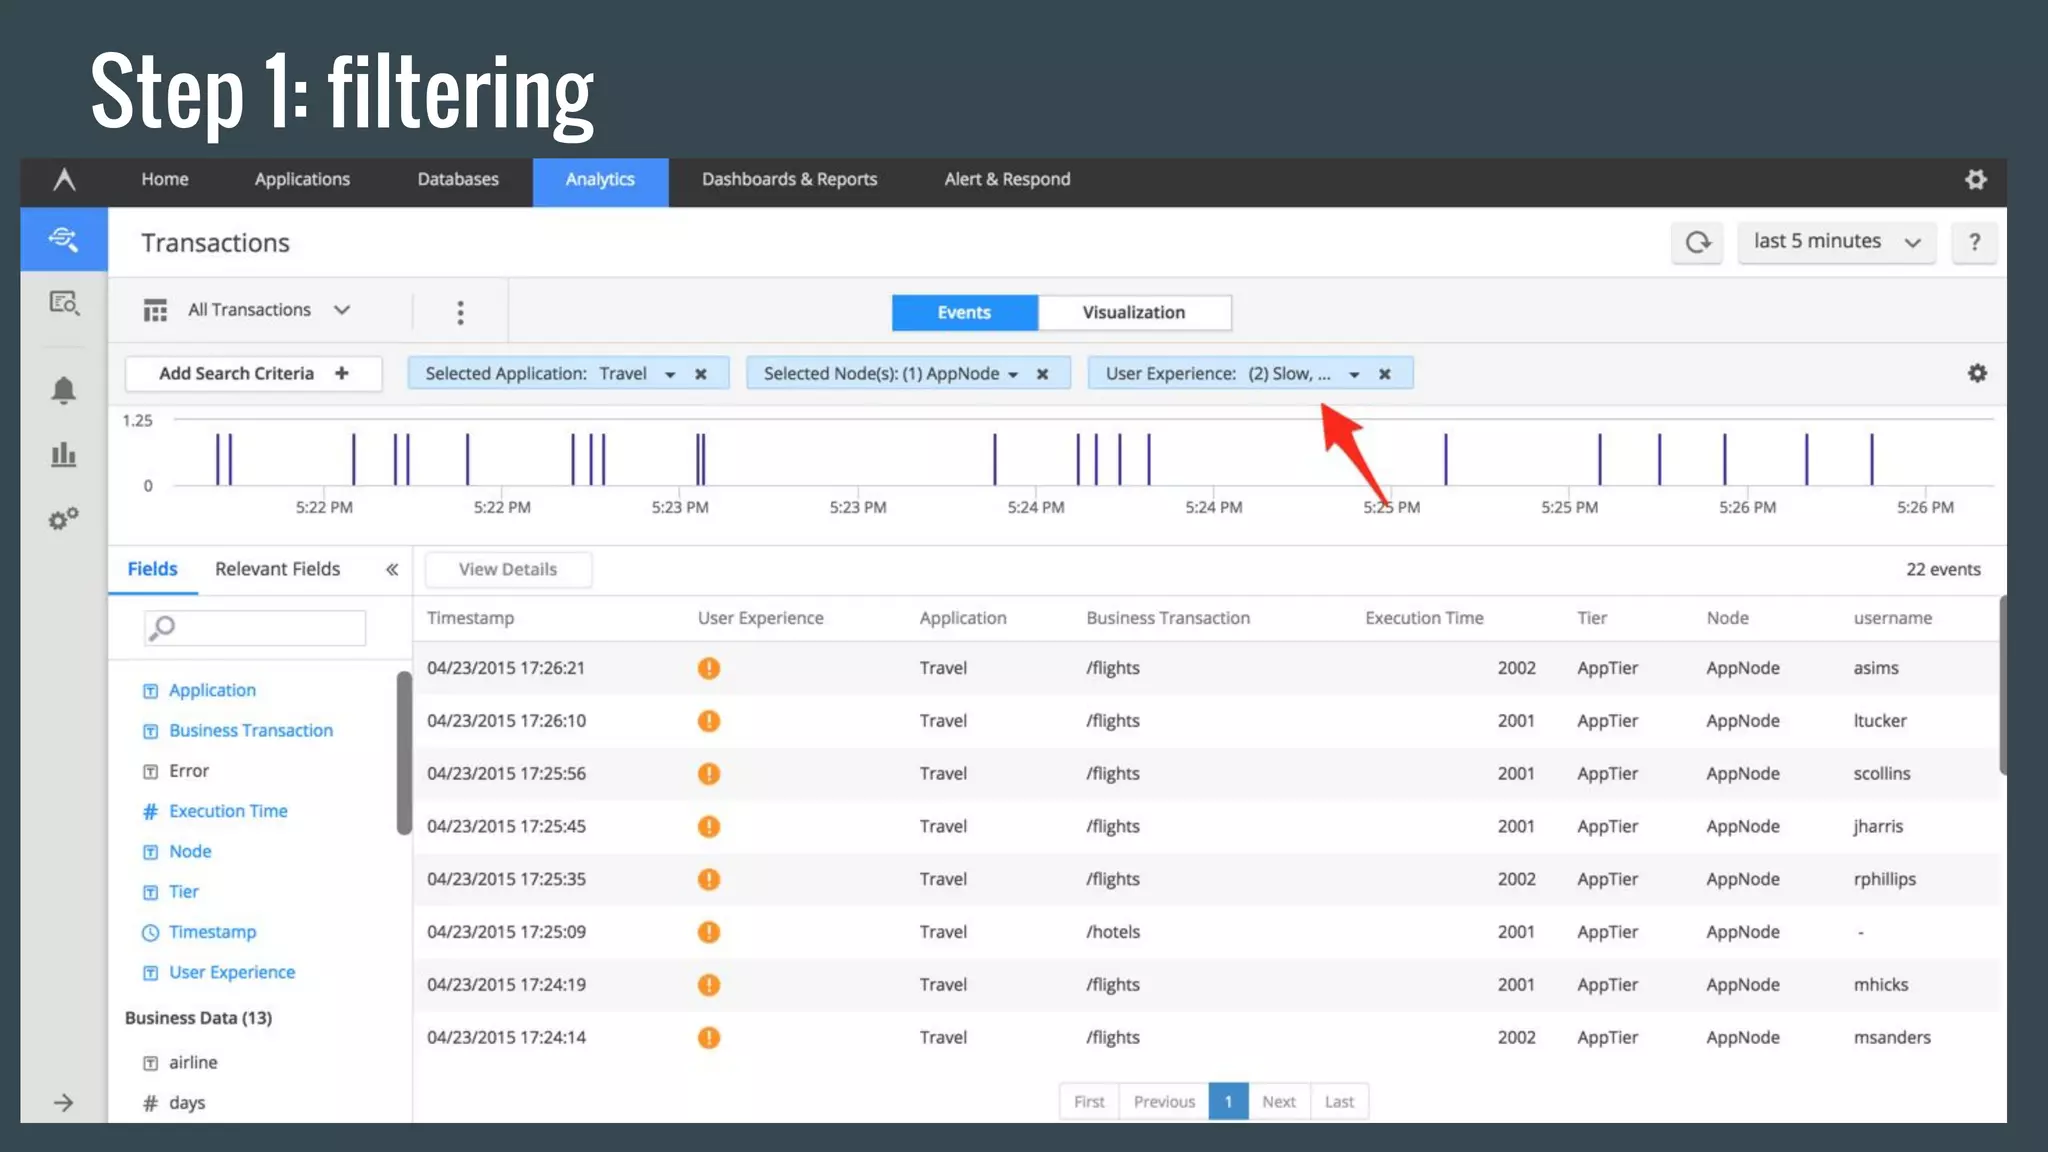Viewport: 2048px width, 1152px height.
Task: Click the sidebar configuration gears icon
Action: point(63,519)
